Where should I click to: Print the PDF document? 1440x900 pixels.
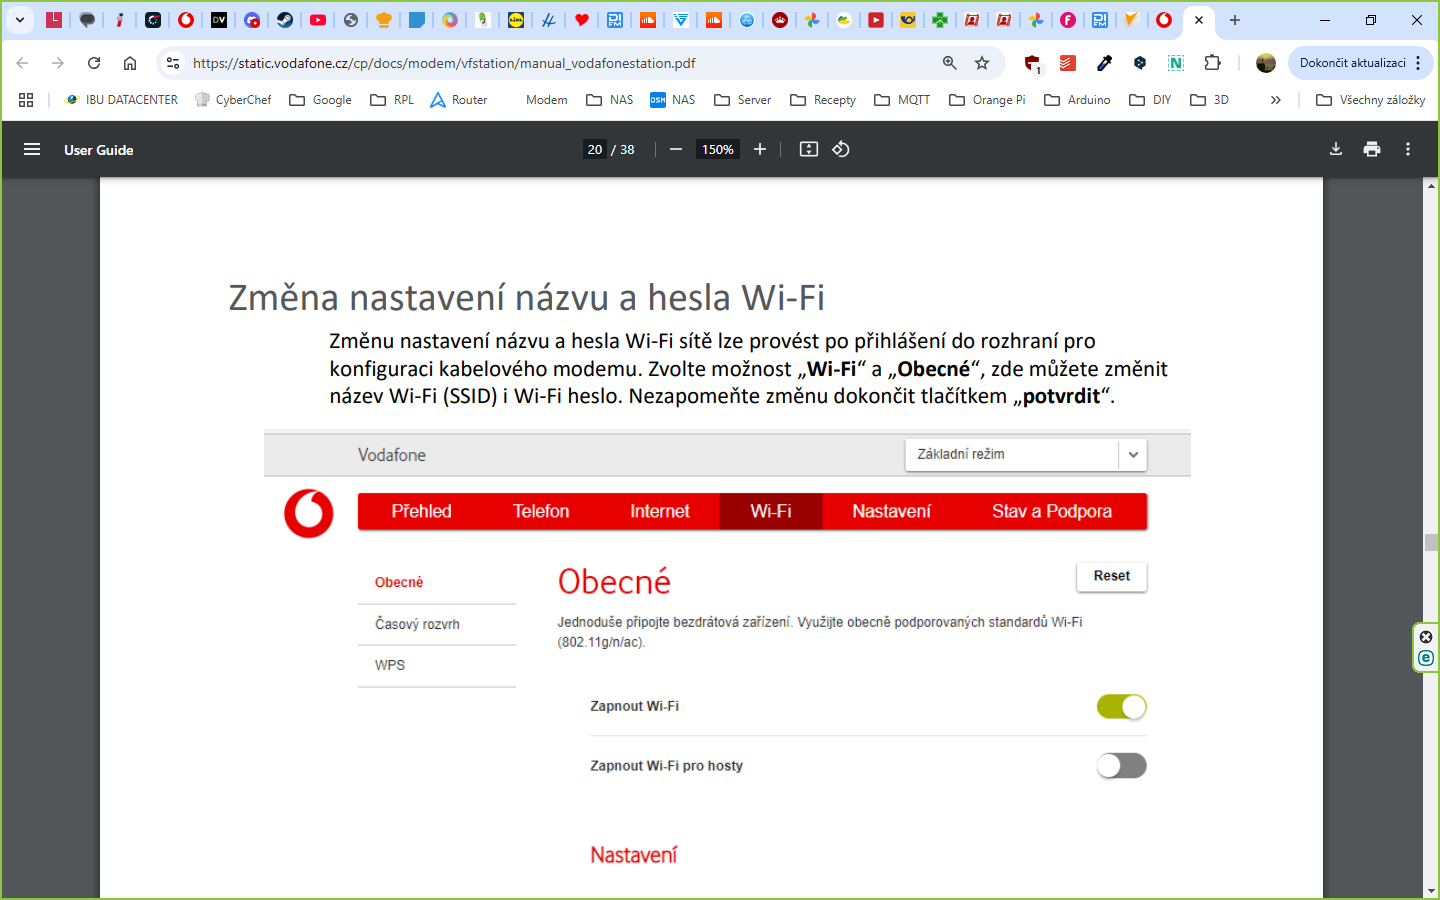tap(1371, 150)
